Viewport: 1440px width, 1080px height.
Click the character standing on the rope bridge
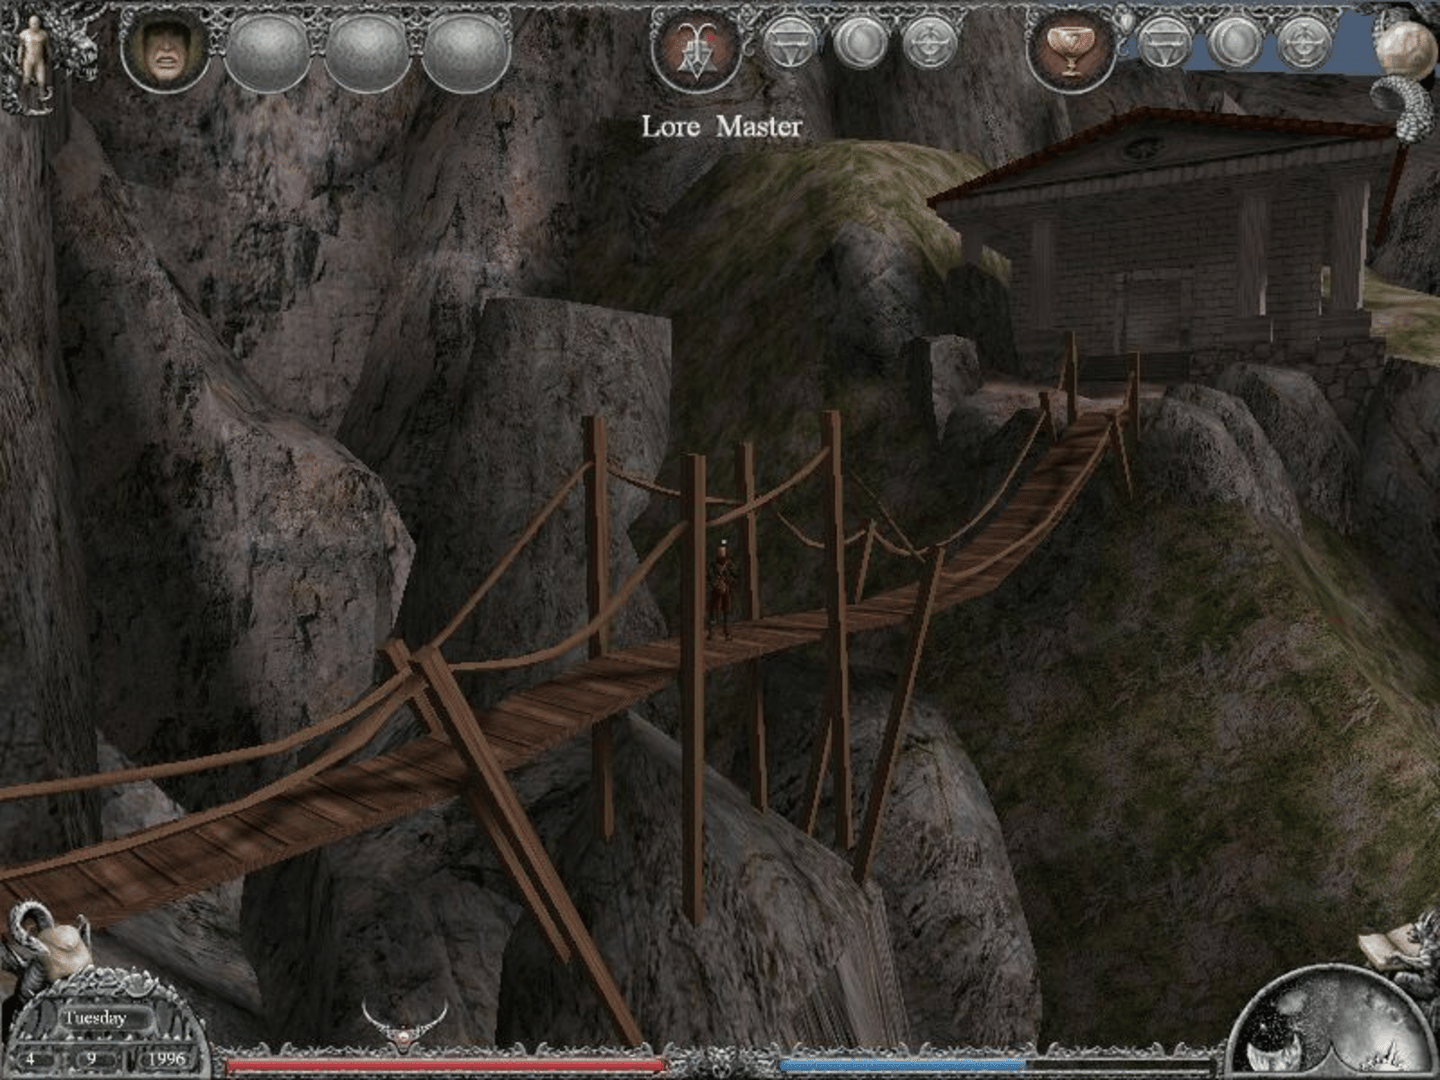point(720,590)
